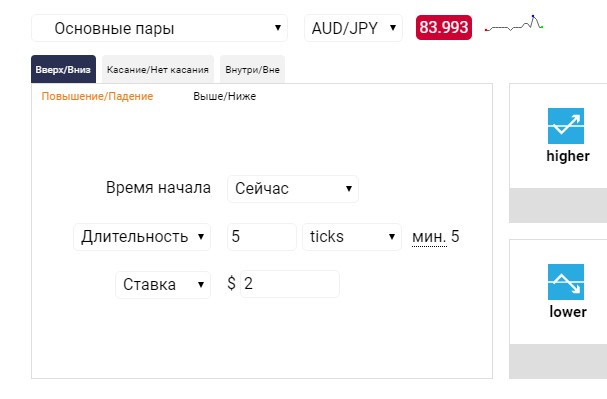Click the red 83.993 price badge
Viewport: 607px width, 399px height.
click(x=444, y=27)
